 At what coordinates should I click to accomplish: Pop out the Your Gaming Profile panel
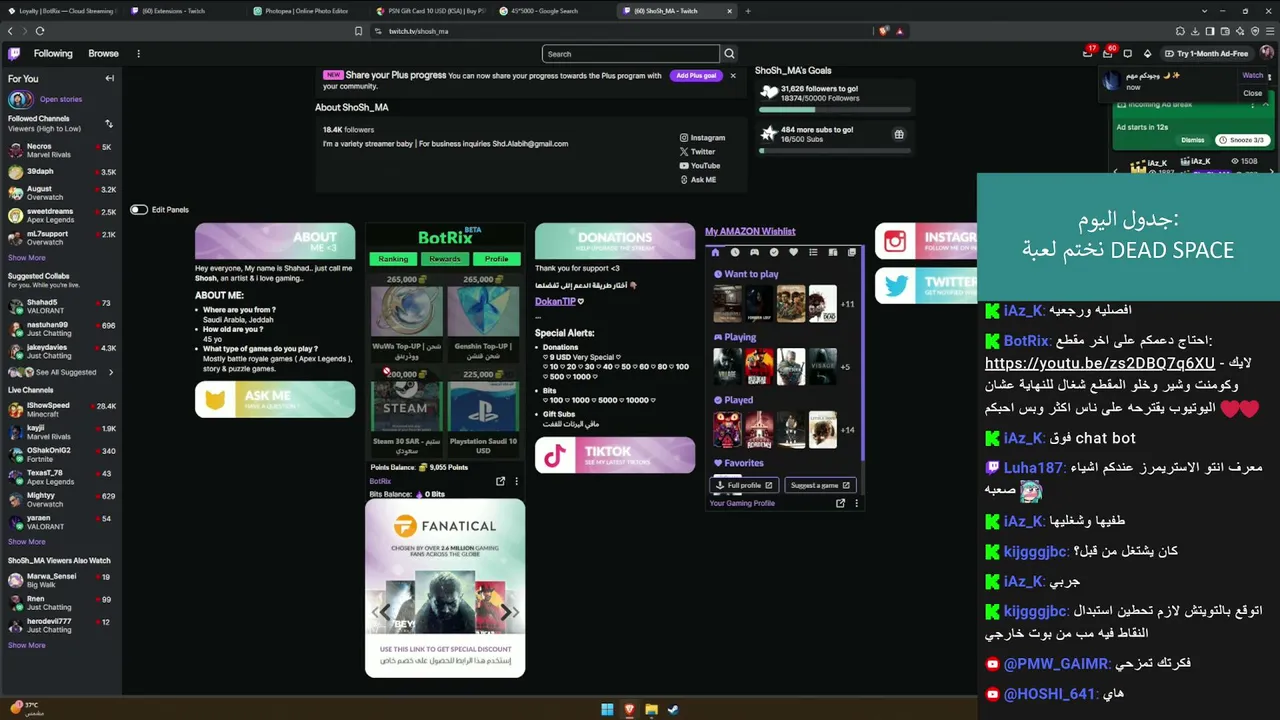(840, 503)
